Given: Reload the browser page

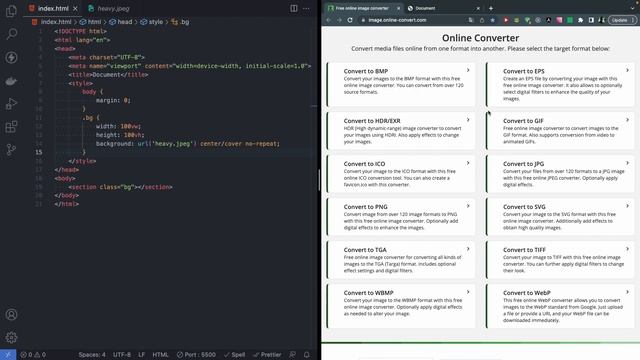Looking at the screenshot, I should [x=350, y=20].
